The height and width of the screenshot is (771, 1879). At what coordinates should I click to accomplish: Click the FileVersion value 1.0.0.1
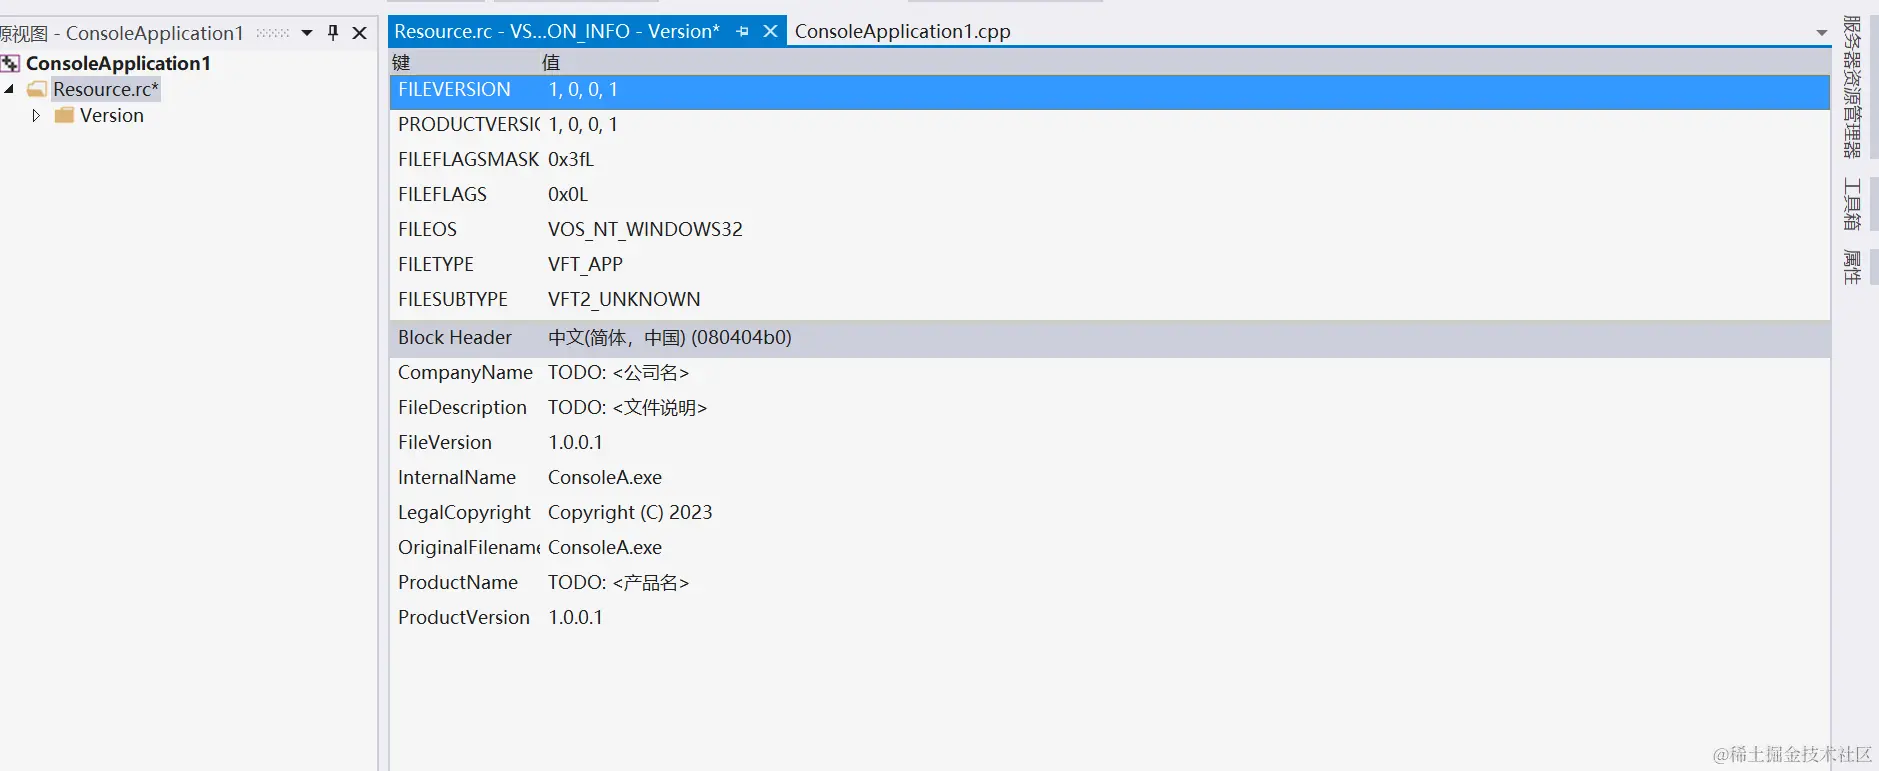point(575,442)
